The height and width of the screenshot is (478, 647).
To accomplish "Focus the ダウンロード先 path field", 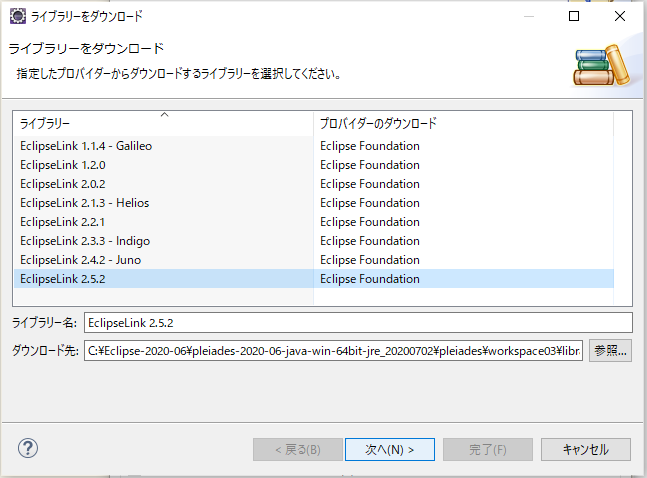I will point(333,350).
